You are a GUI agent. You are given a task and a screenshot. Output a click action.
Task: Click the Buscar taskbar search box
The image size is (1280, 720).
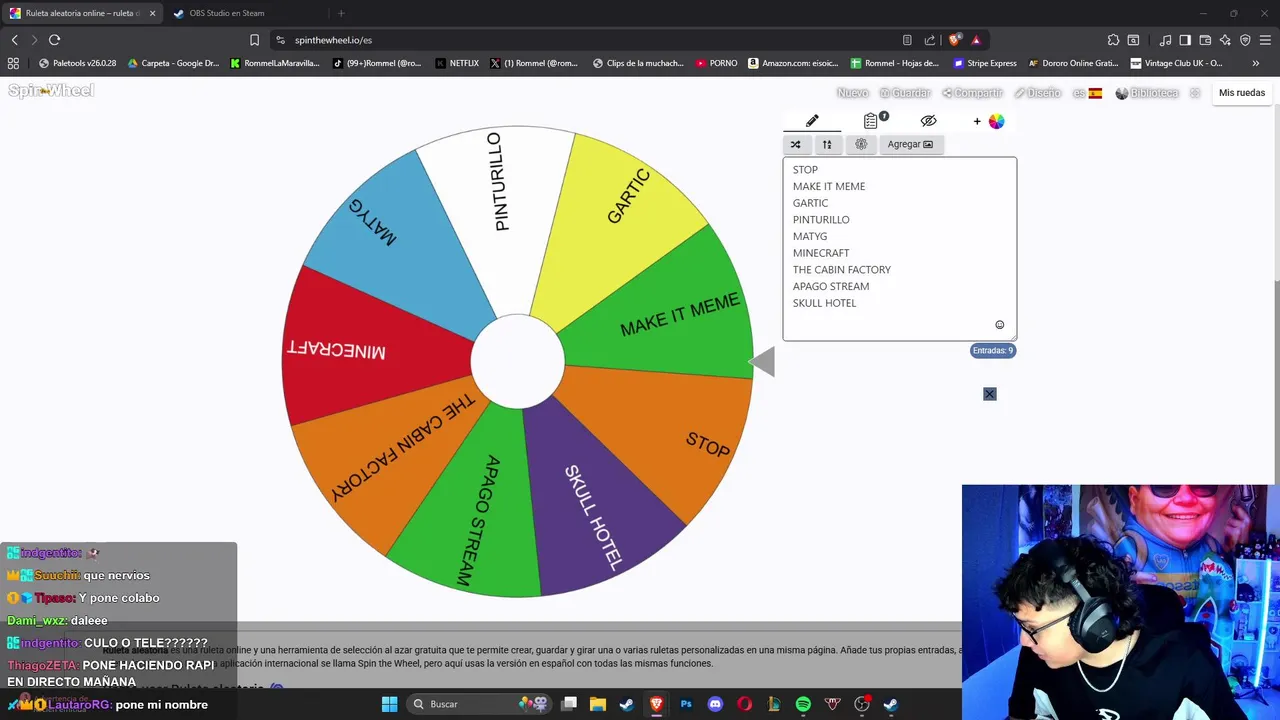tap(480, 704)
